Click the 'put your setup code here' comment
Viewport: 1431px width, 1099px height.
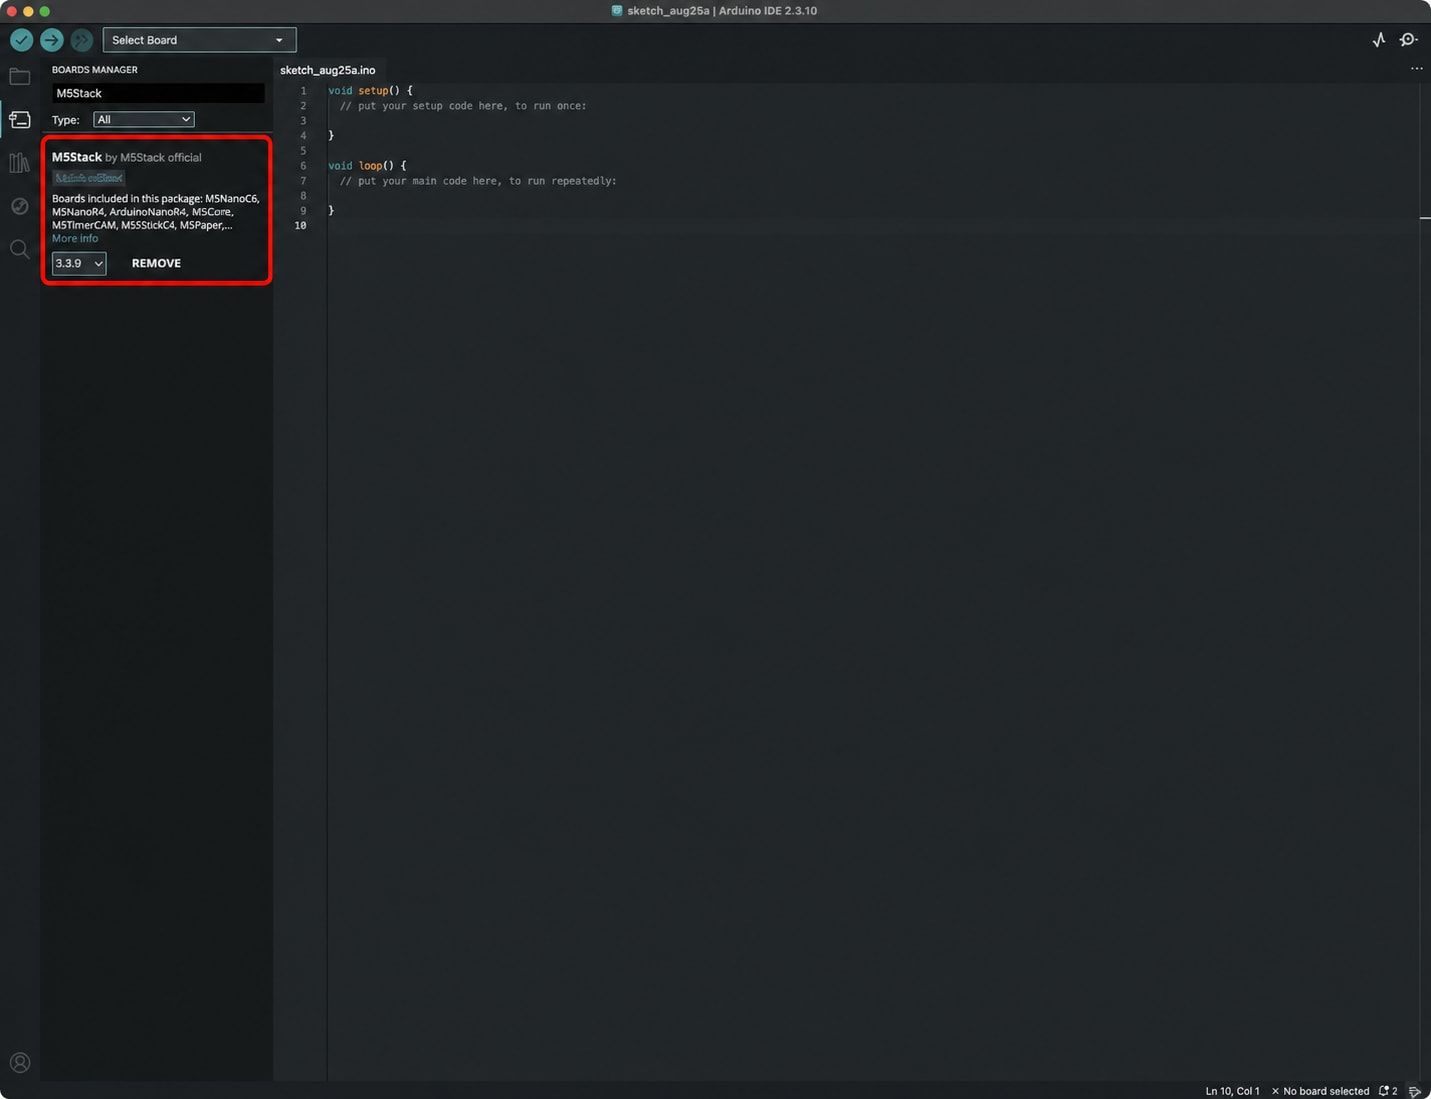(463, 106)
